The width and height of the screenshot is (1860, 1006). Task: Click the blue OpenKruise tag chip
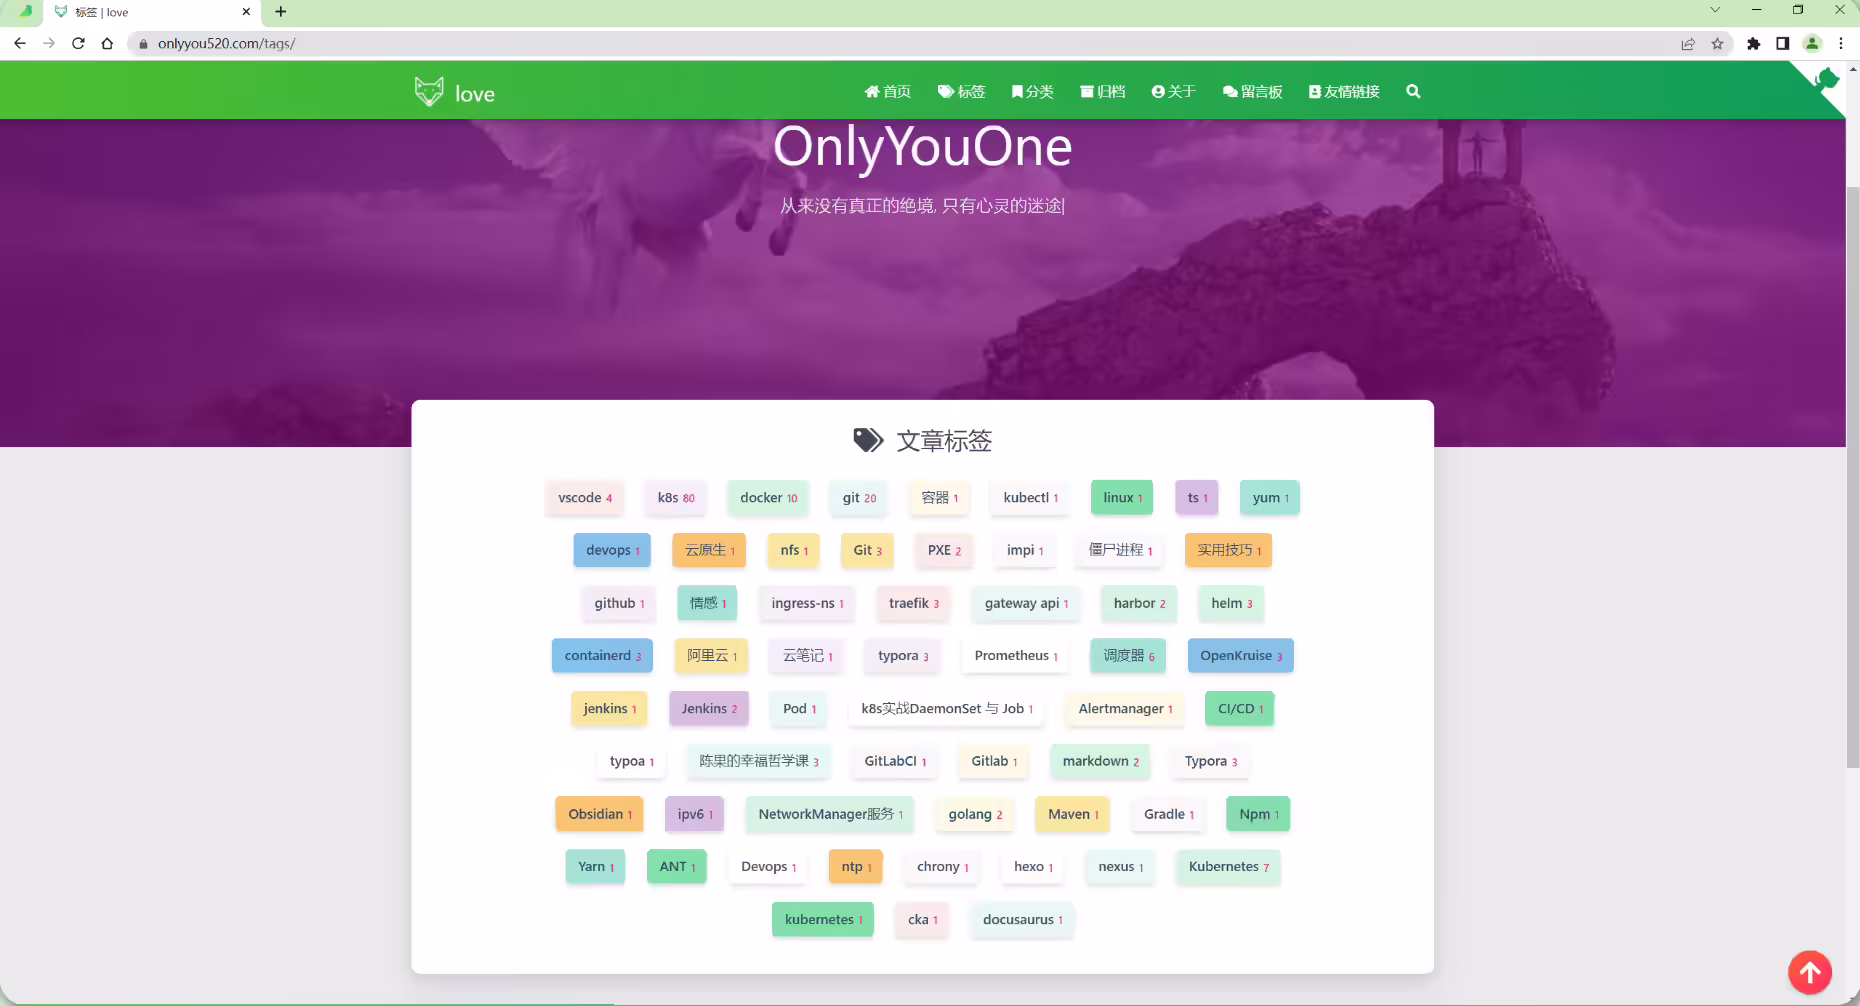pos(1240,655)
